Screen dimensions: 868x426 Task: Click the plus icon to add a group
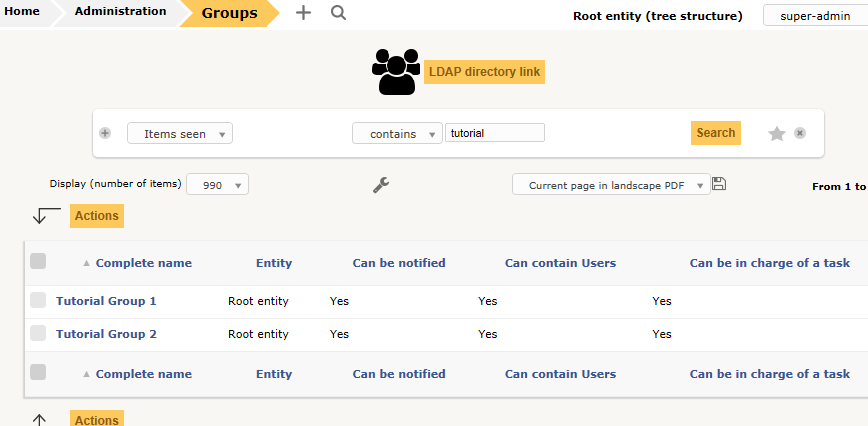[304, 13]
